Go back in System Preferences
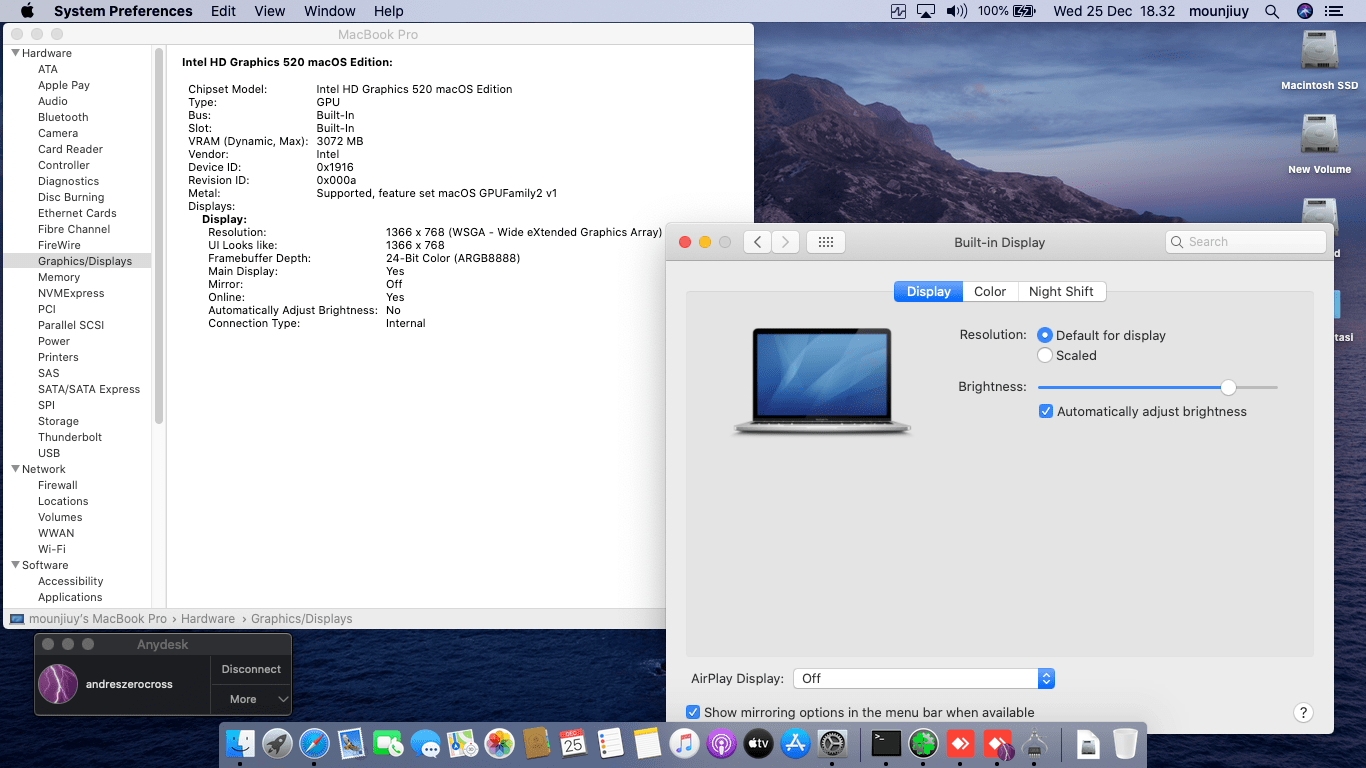 pyautogui.click(x=757, y=242)
